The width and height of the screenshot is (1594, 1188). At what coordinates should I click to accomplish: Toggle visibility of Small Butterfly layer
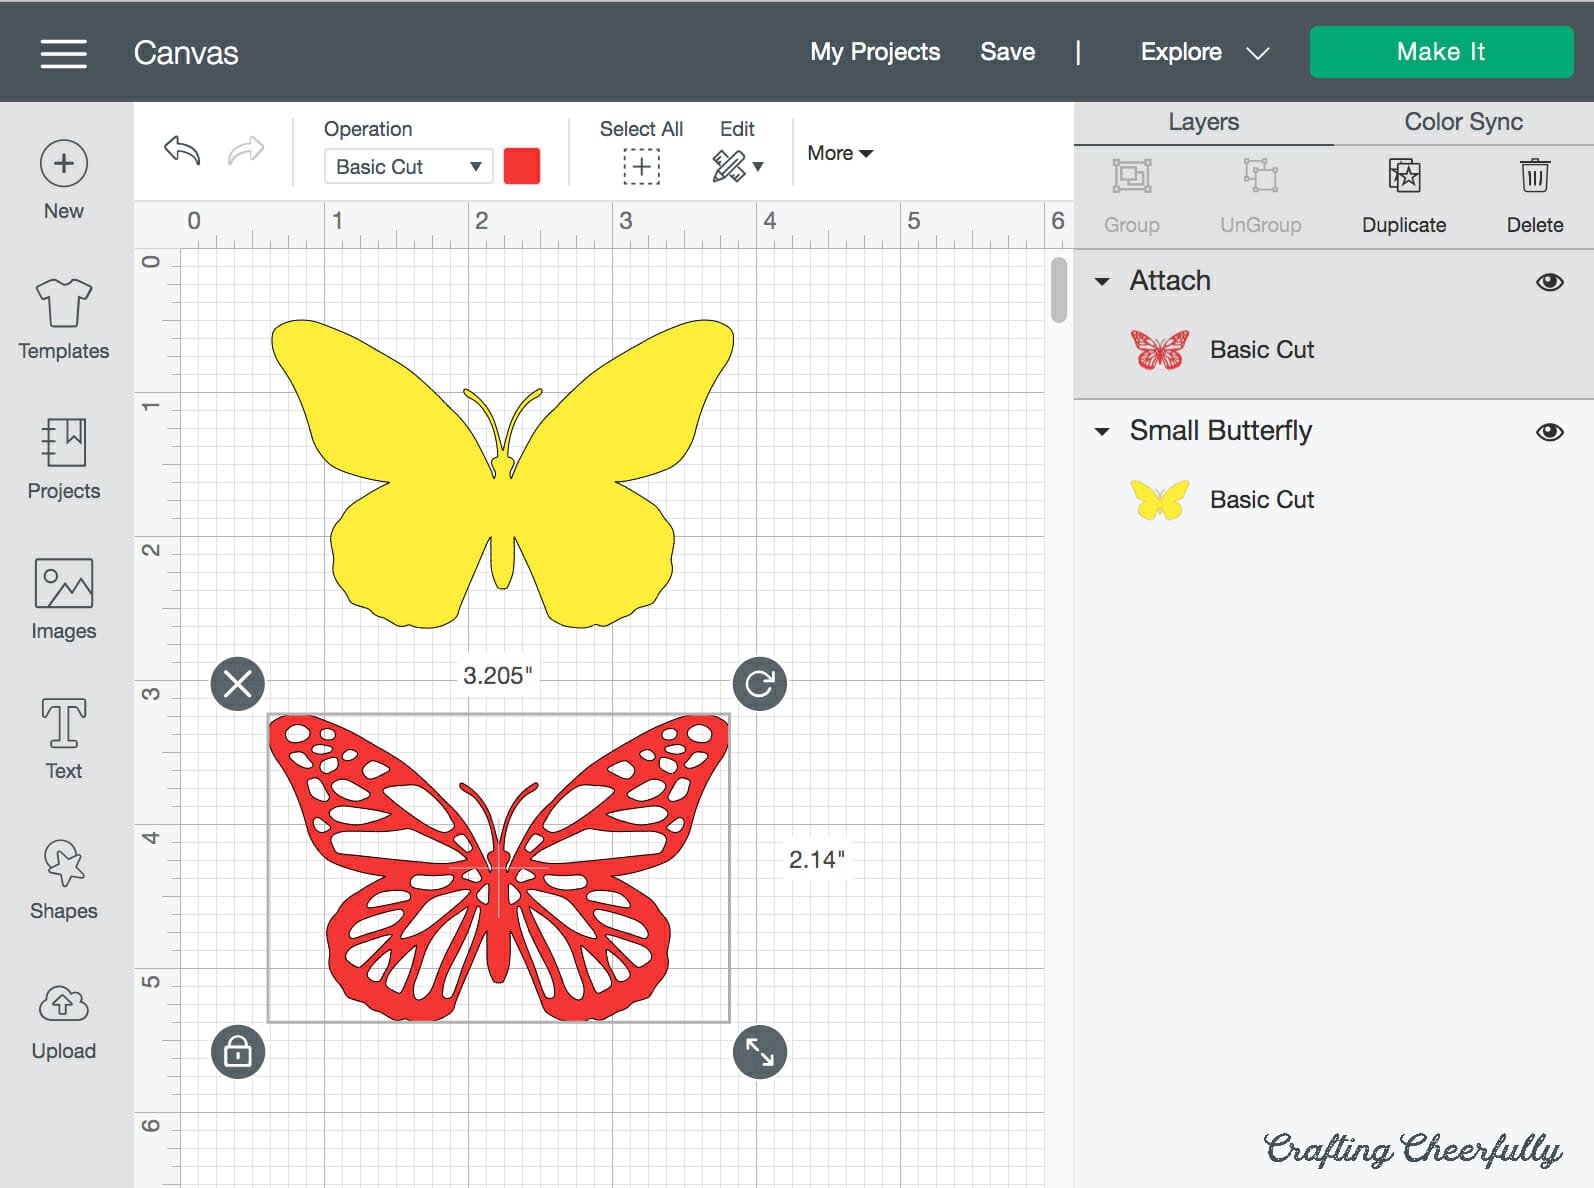point(1549,432)
